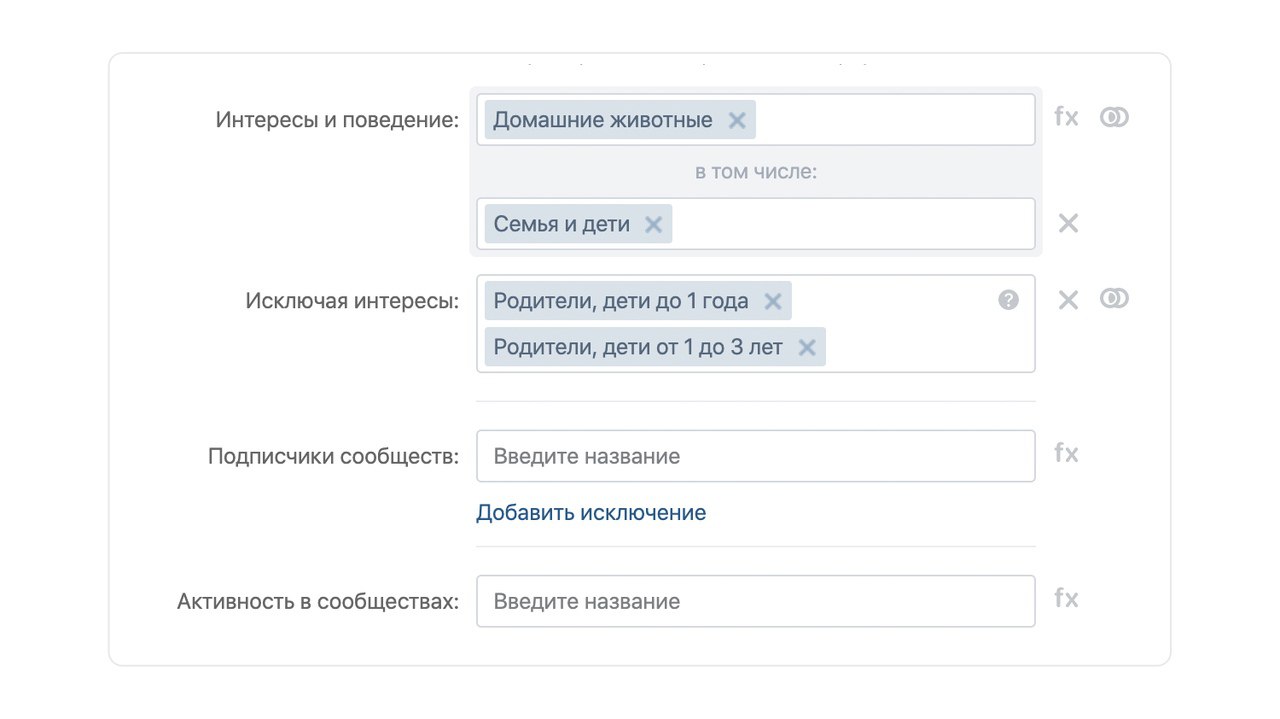Click the в том числе caption
The image size is (1280, 719).
[756, 172]
